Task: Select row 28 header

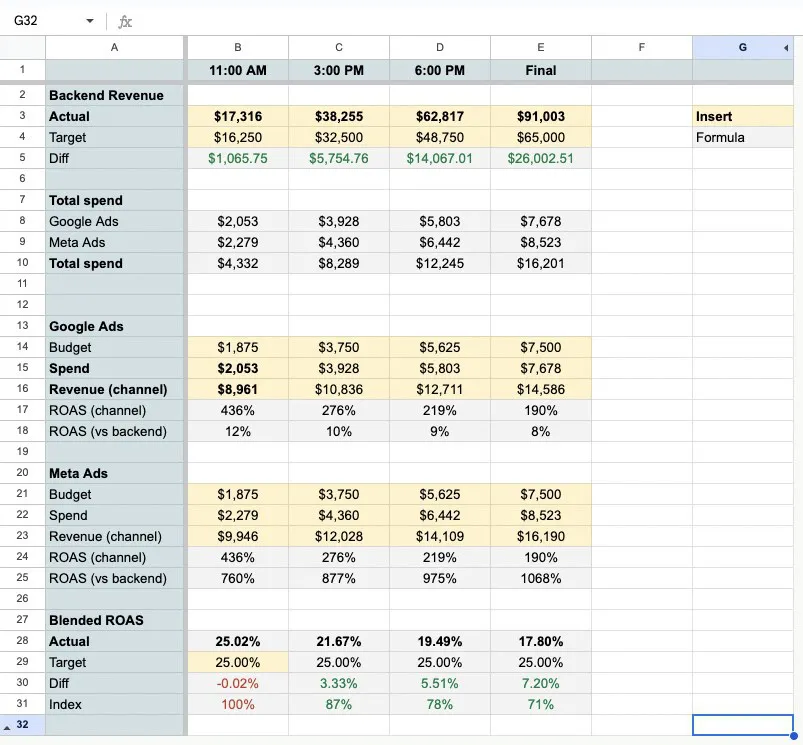Action: tap(22, 641)
